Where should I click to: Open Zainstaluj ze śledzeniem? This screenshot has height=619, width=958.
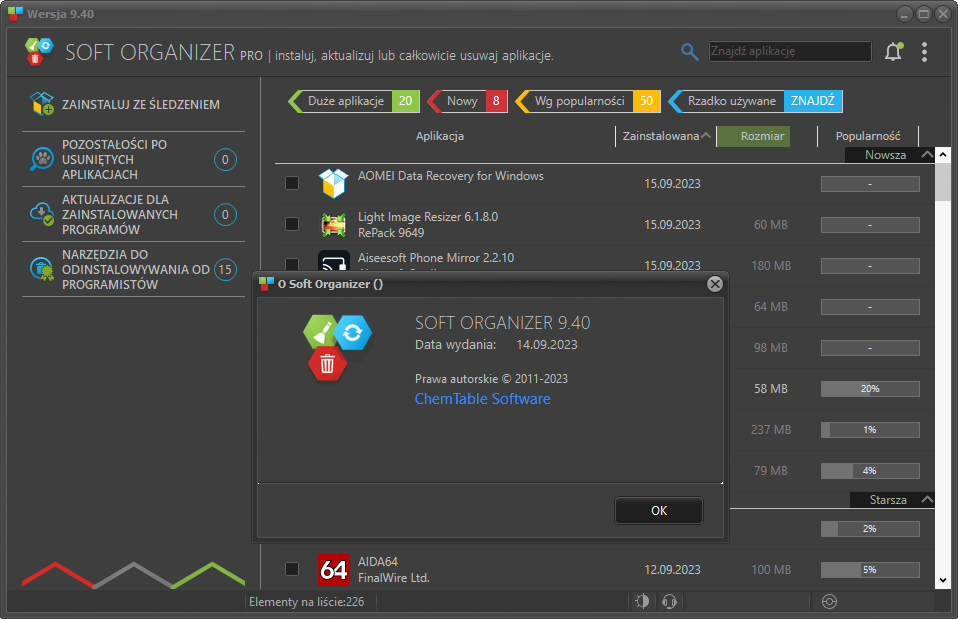(133, 104)
